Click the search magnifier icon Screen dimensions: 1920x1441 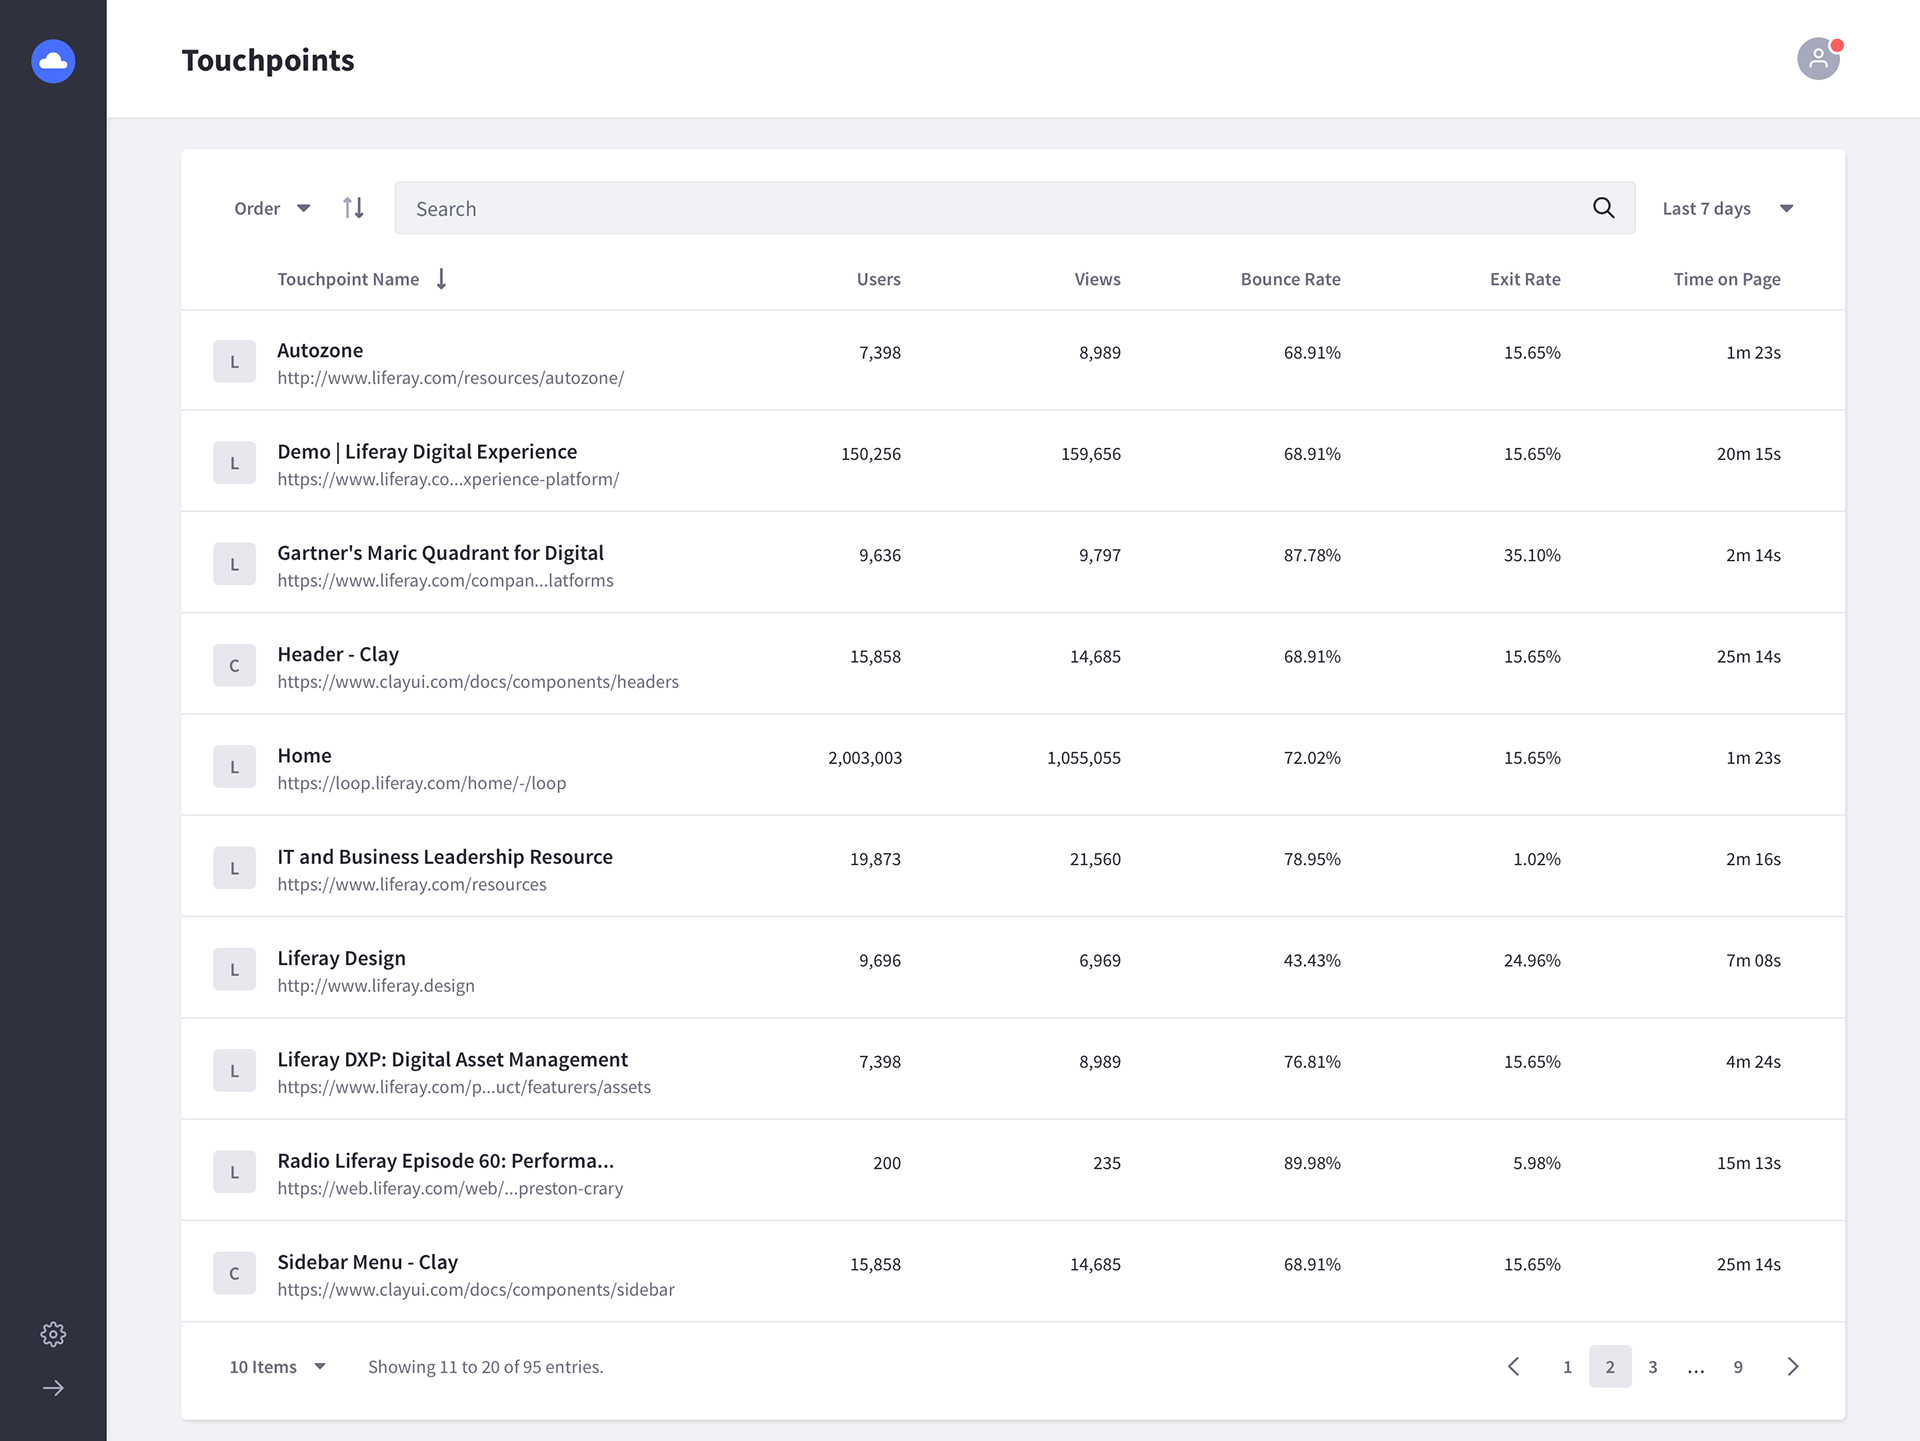click(1603, 208)
